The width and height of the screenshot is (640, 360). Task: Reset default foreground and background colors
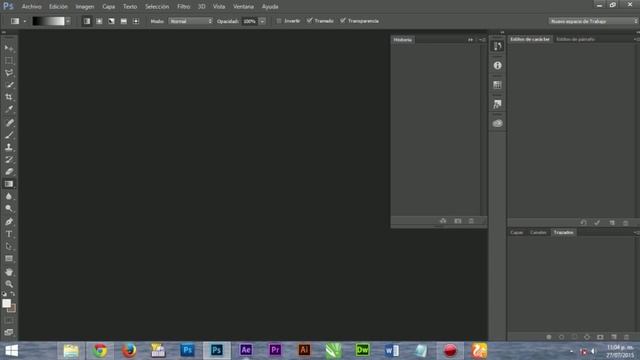coord(4,293)
